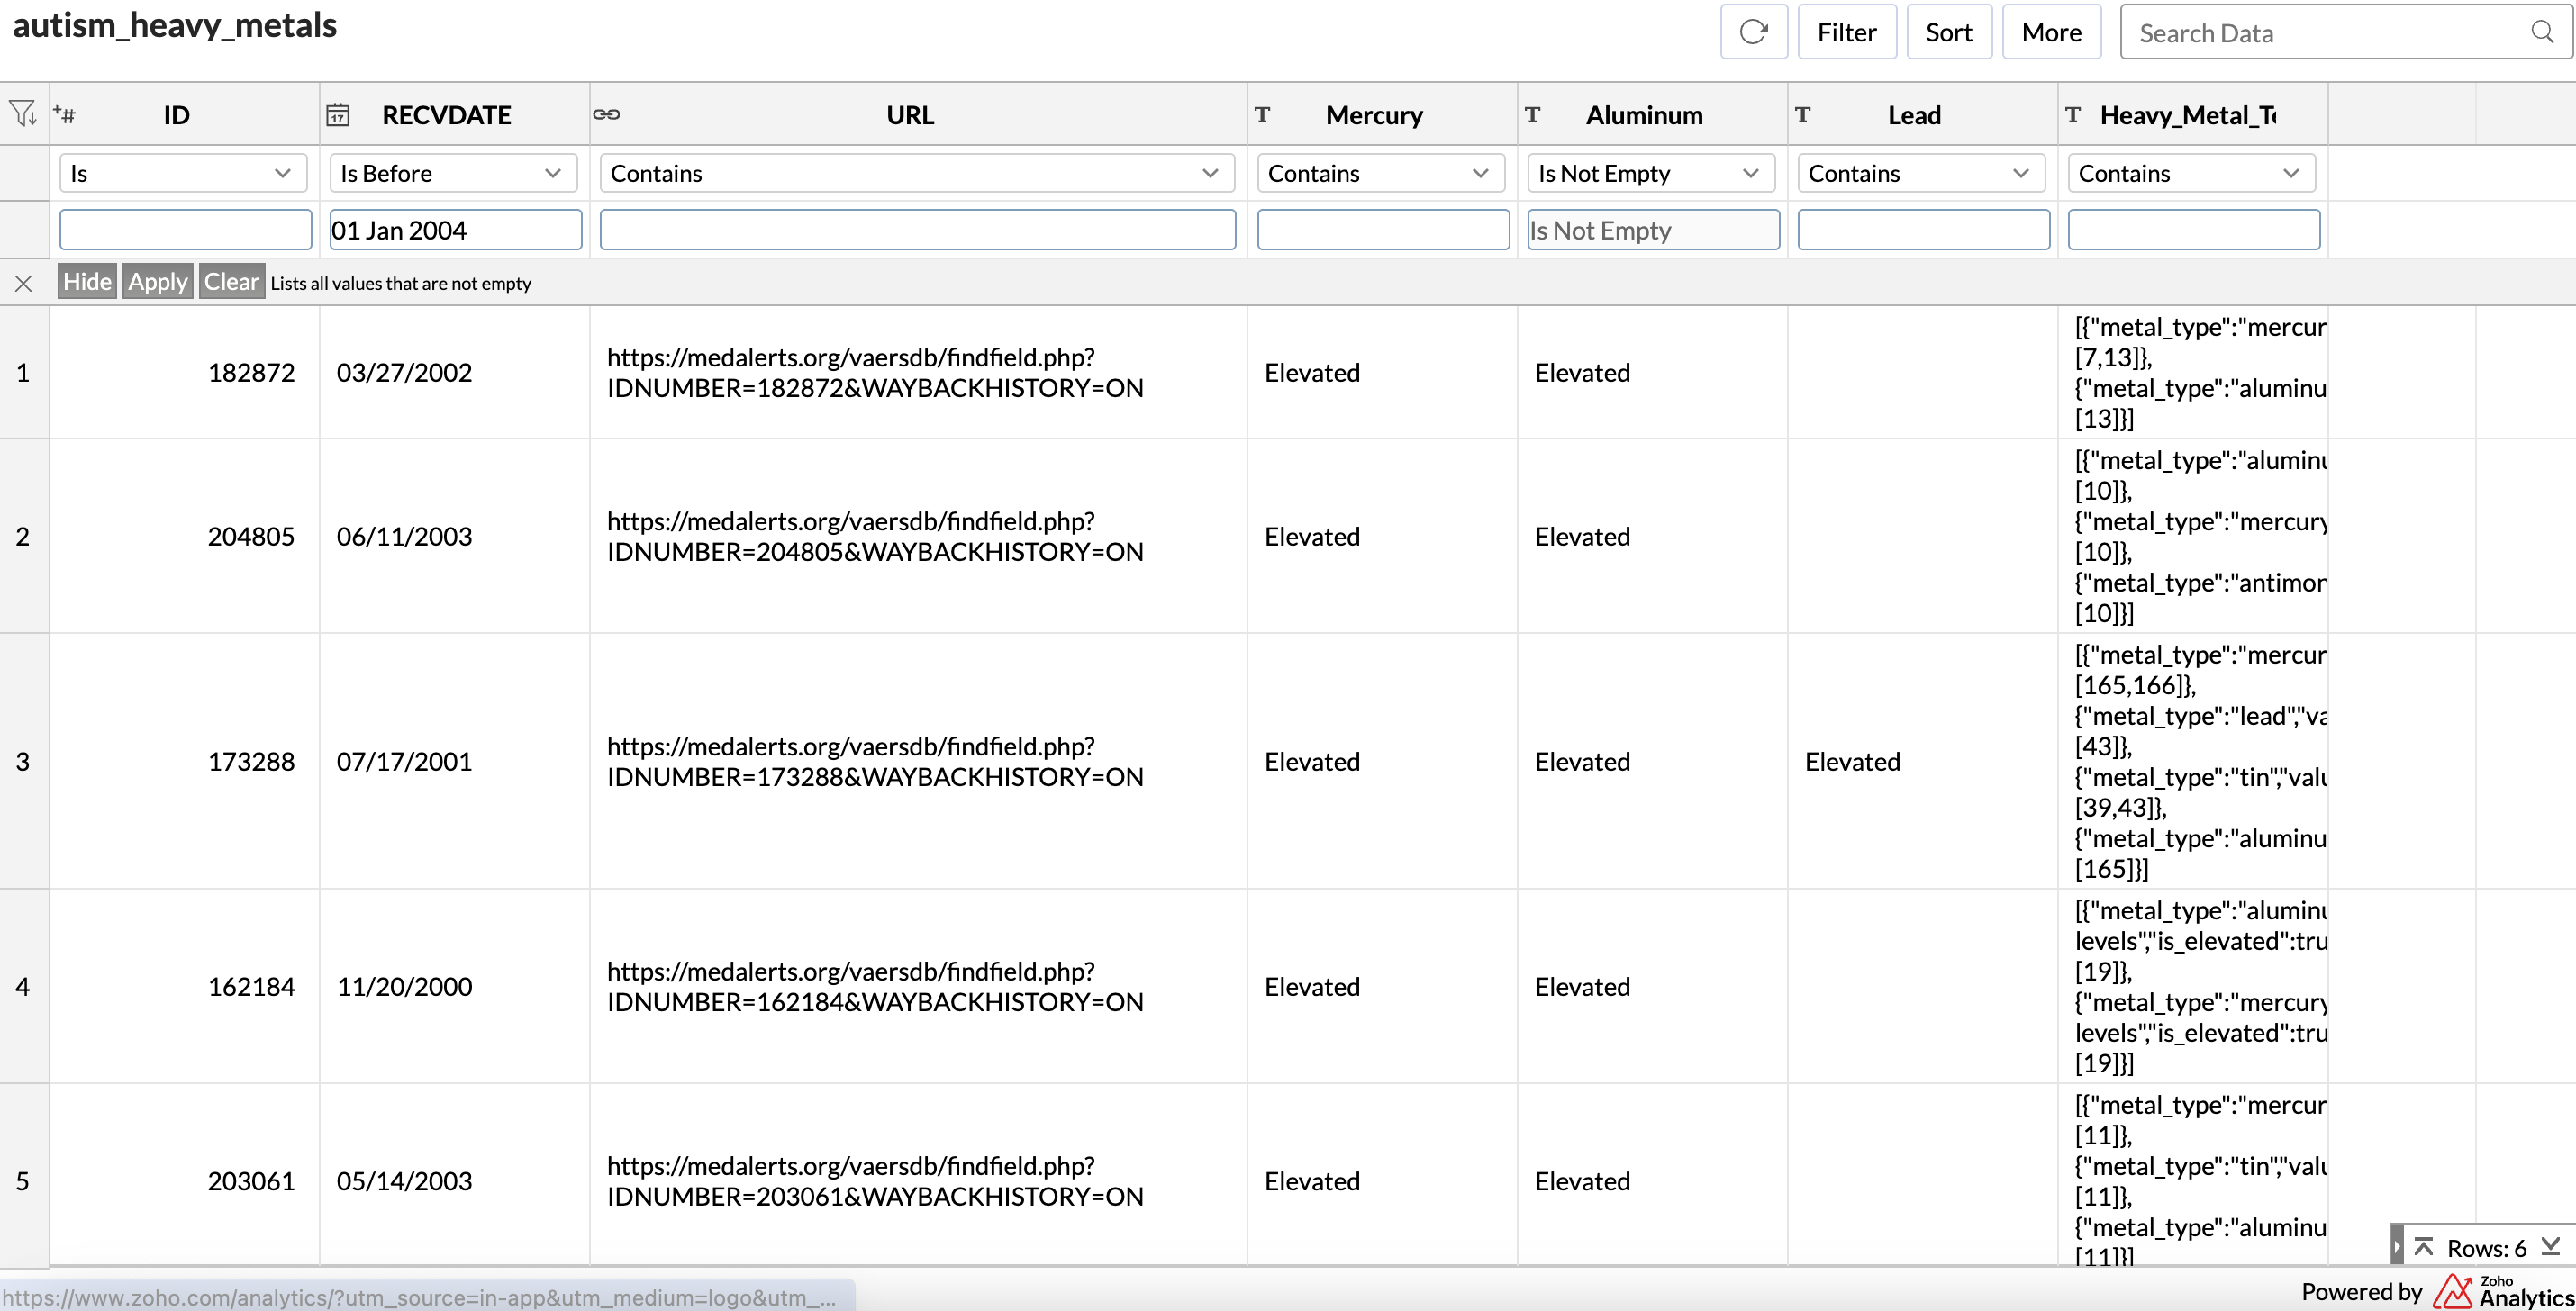Open the ID 'Is' condition dropdown

pos(182,173)
